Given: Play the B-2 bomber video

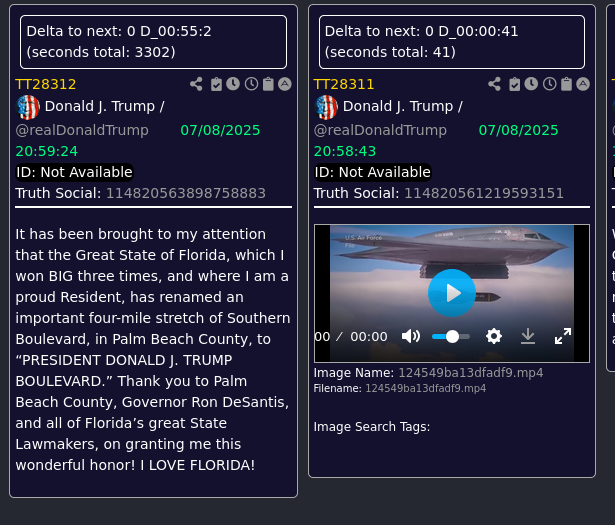Looking at the screenshot, I should 452,293.
